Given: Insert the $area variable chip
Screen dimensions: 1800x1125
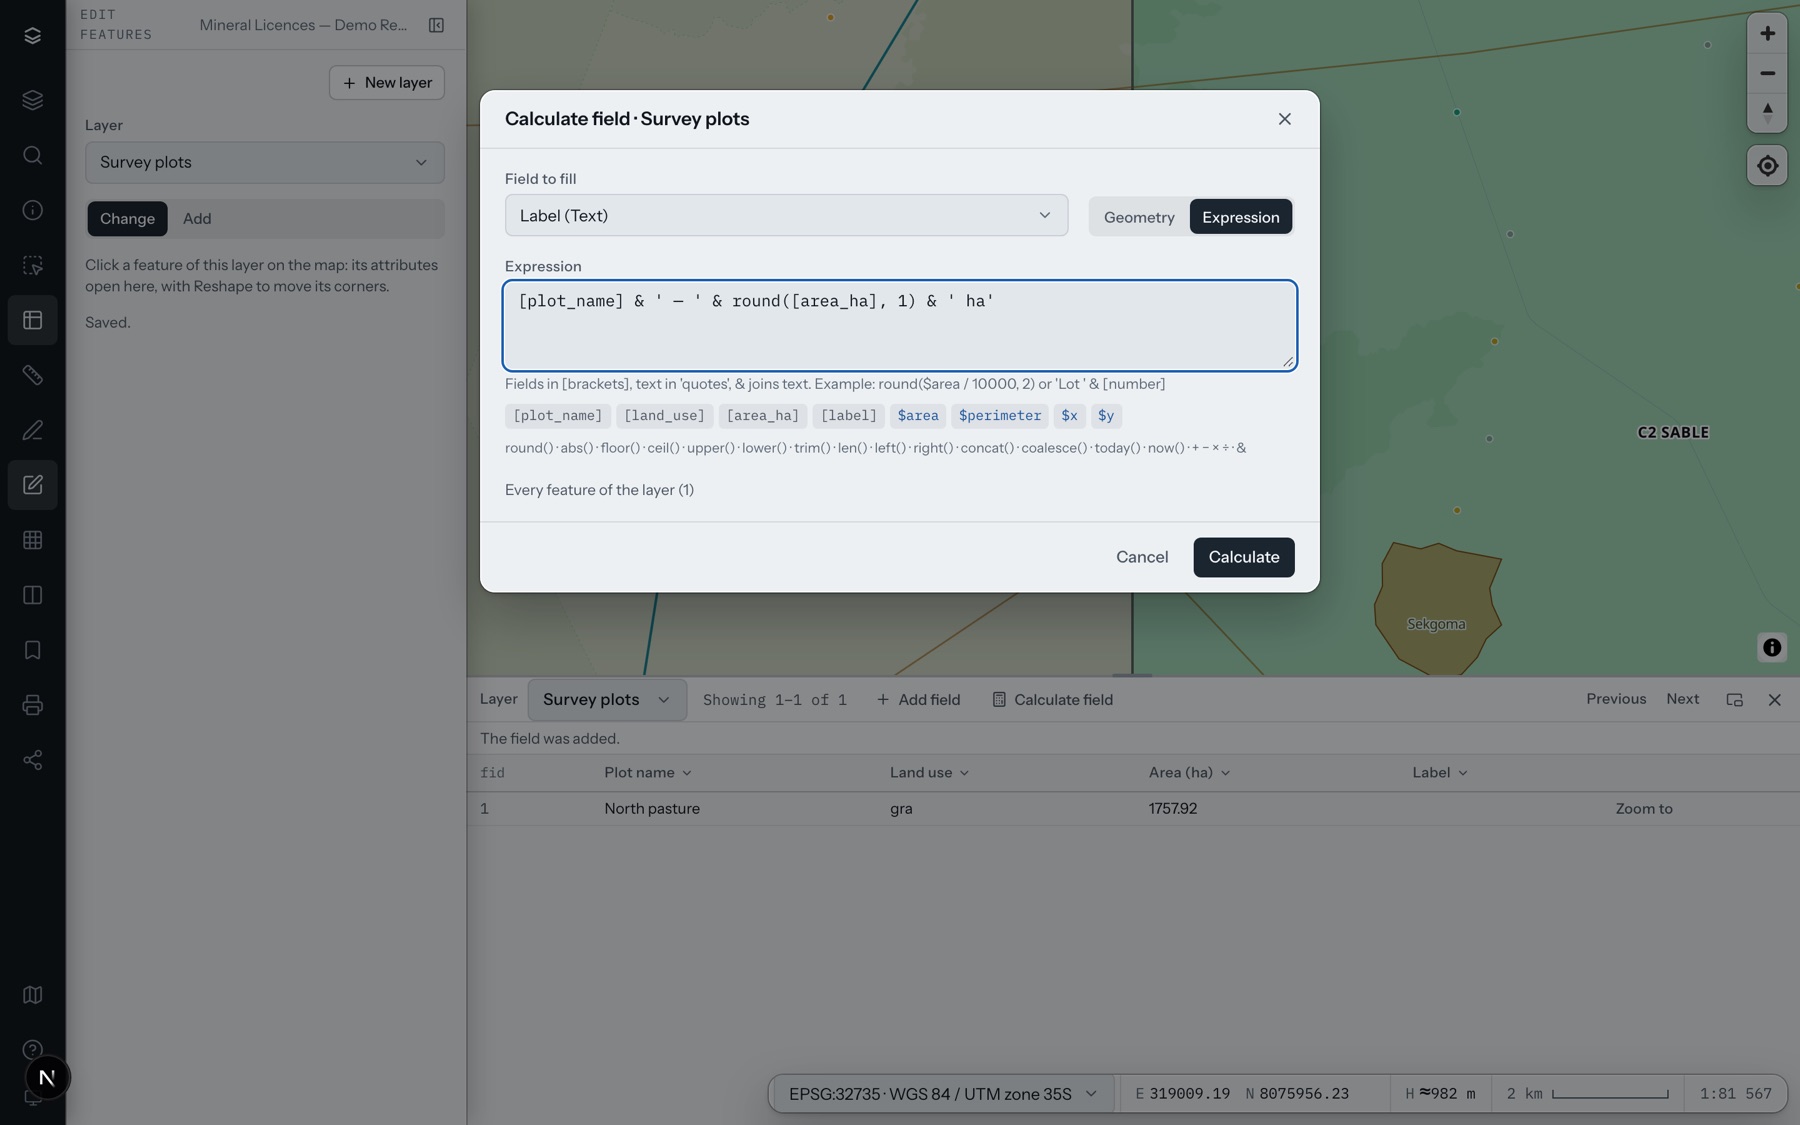Looking at the screenshot, I should coord(917,416).
